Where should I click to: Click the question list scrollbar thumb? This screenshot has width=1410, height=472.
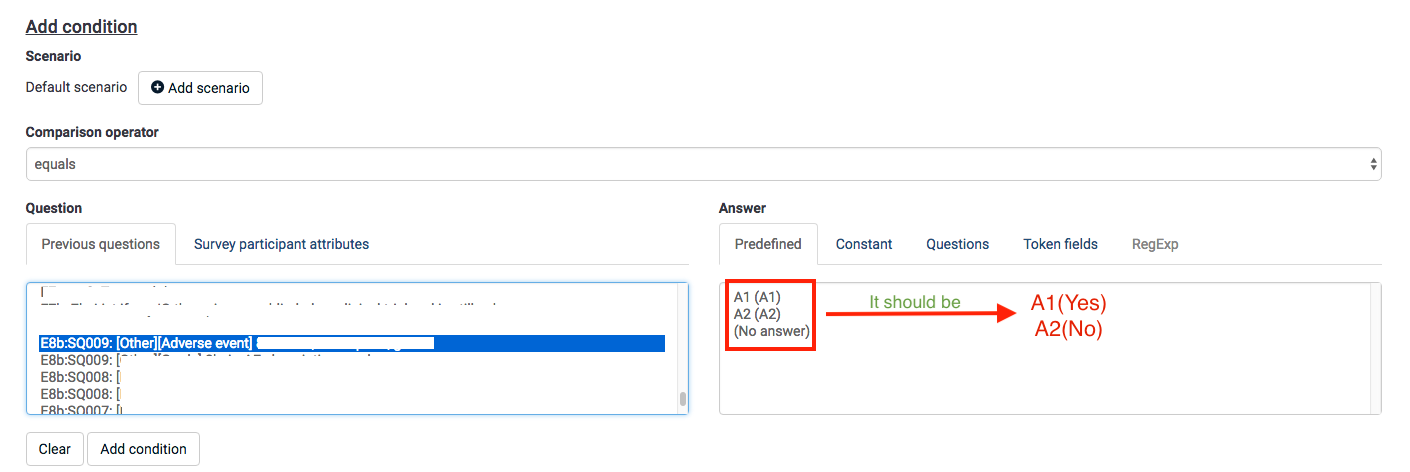(x=683, y=399)
